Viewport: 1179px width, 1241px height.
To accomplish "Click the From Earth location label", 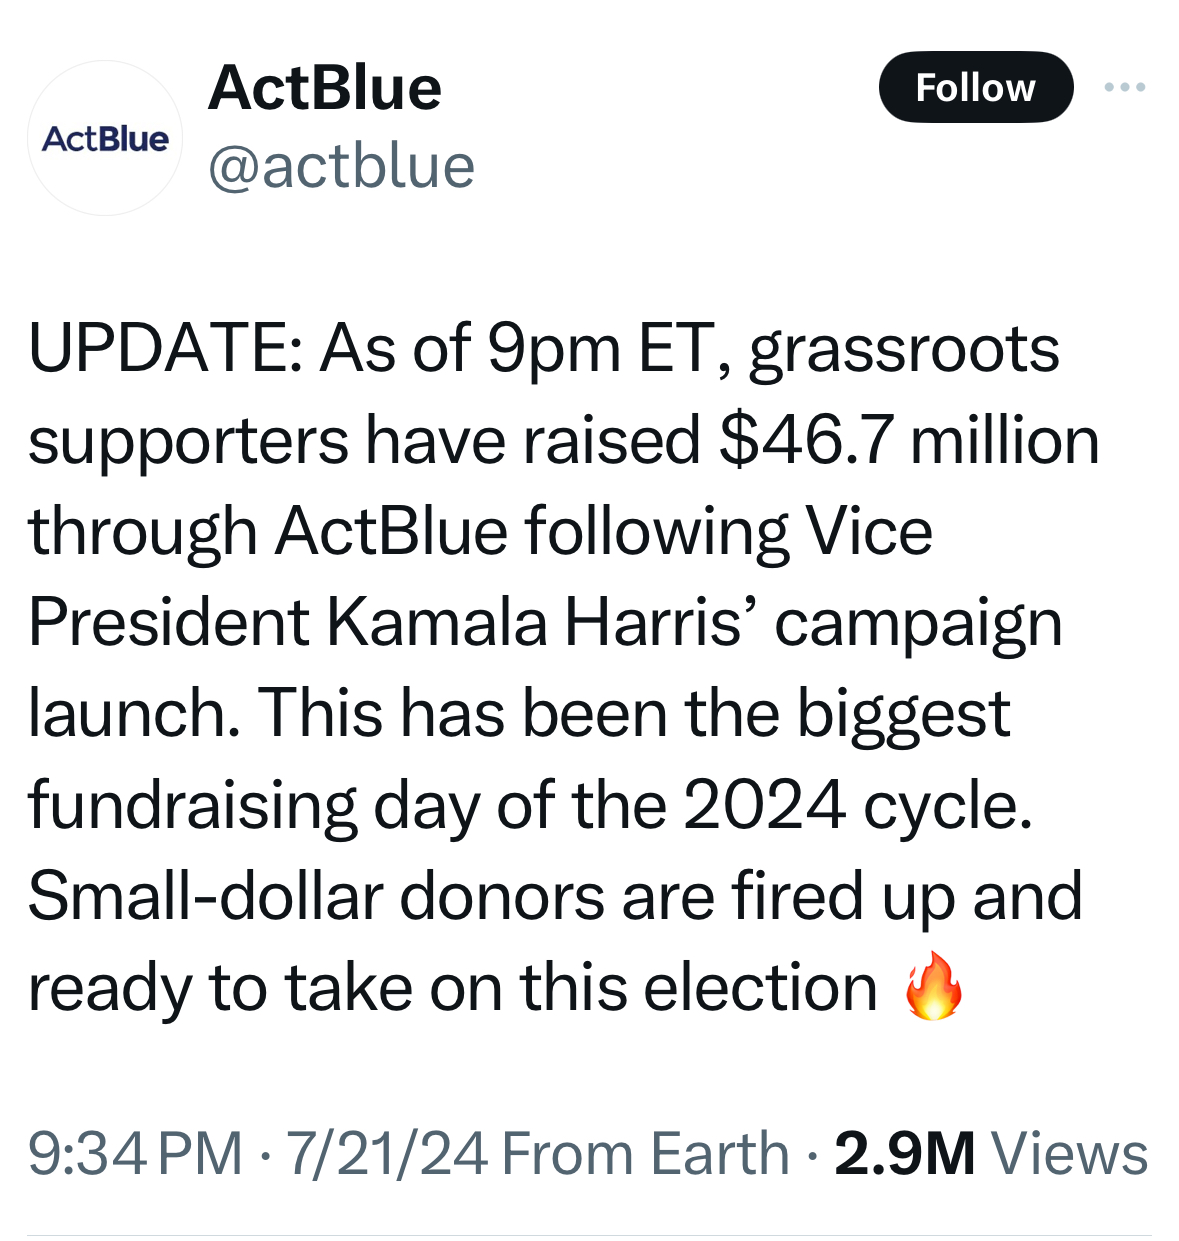I will click(646, 1153).
